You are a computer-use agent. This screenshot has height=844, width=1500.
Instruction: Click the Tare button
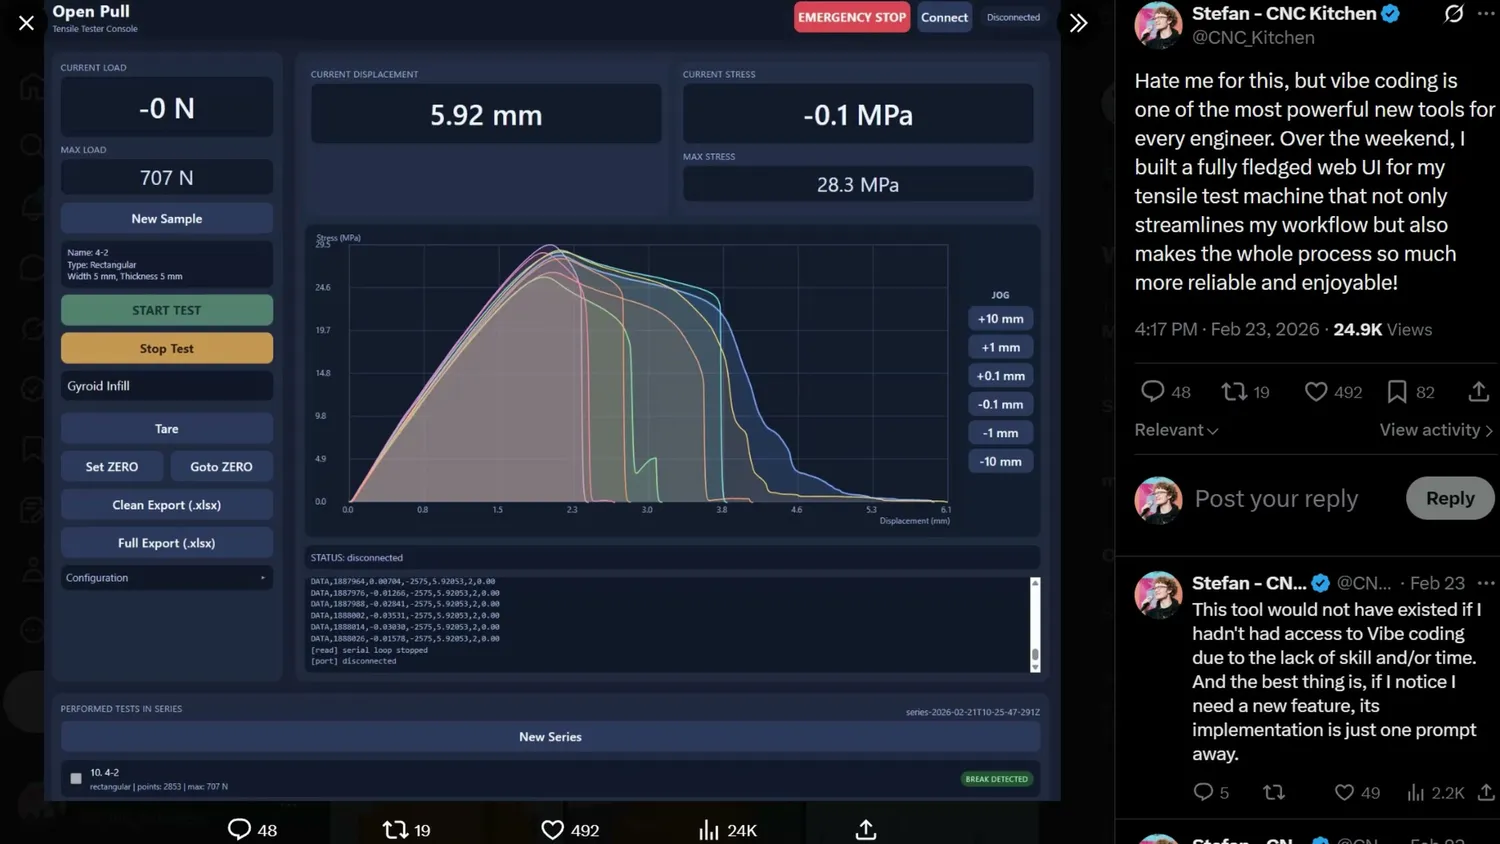click(x=167, y=428)
